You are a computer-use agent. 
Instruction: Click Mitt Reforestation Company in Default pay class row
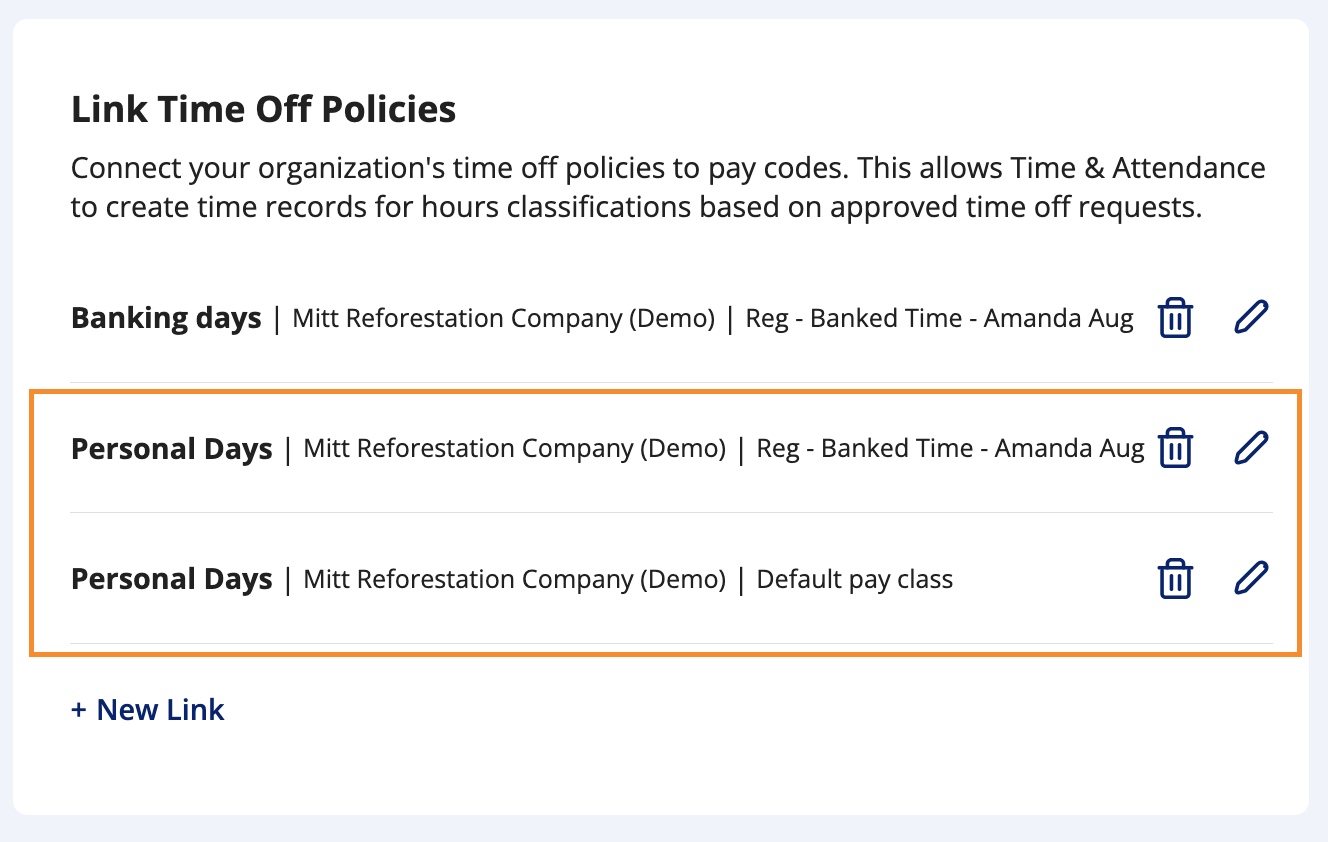[x=515, y=579]
